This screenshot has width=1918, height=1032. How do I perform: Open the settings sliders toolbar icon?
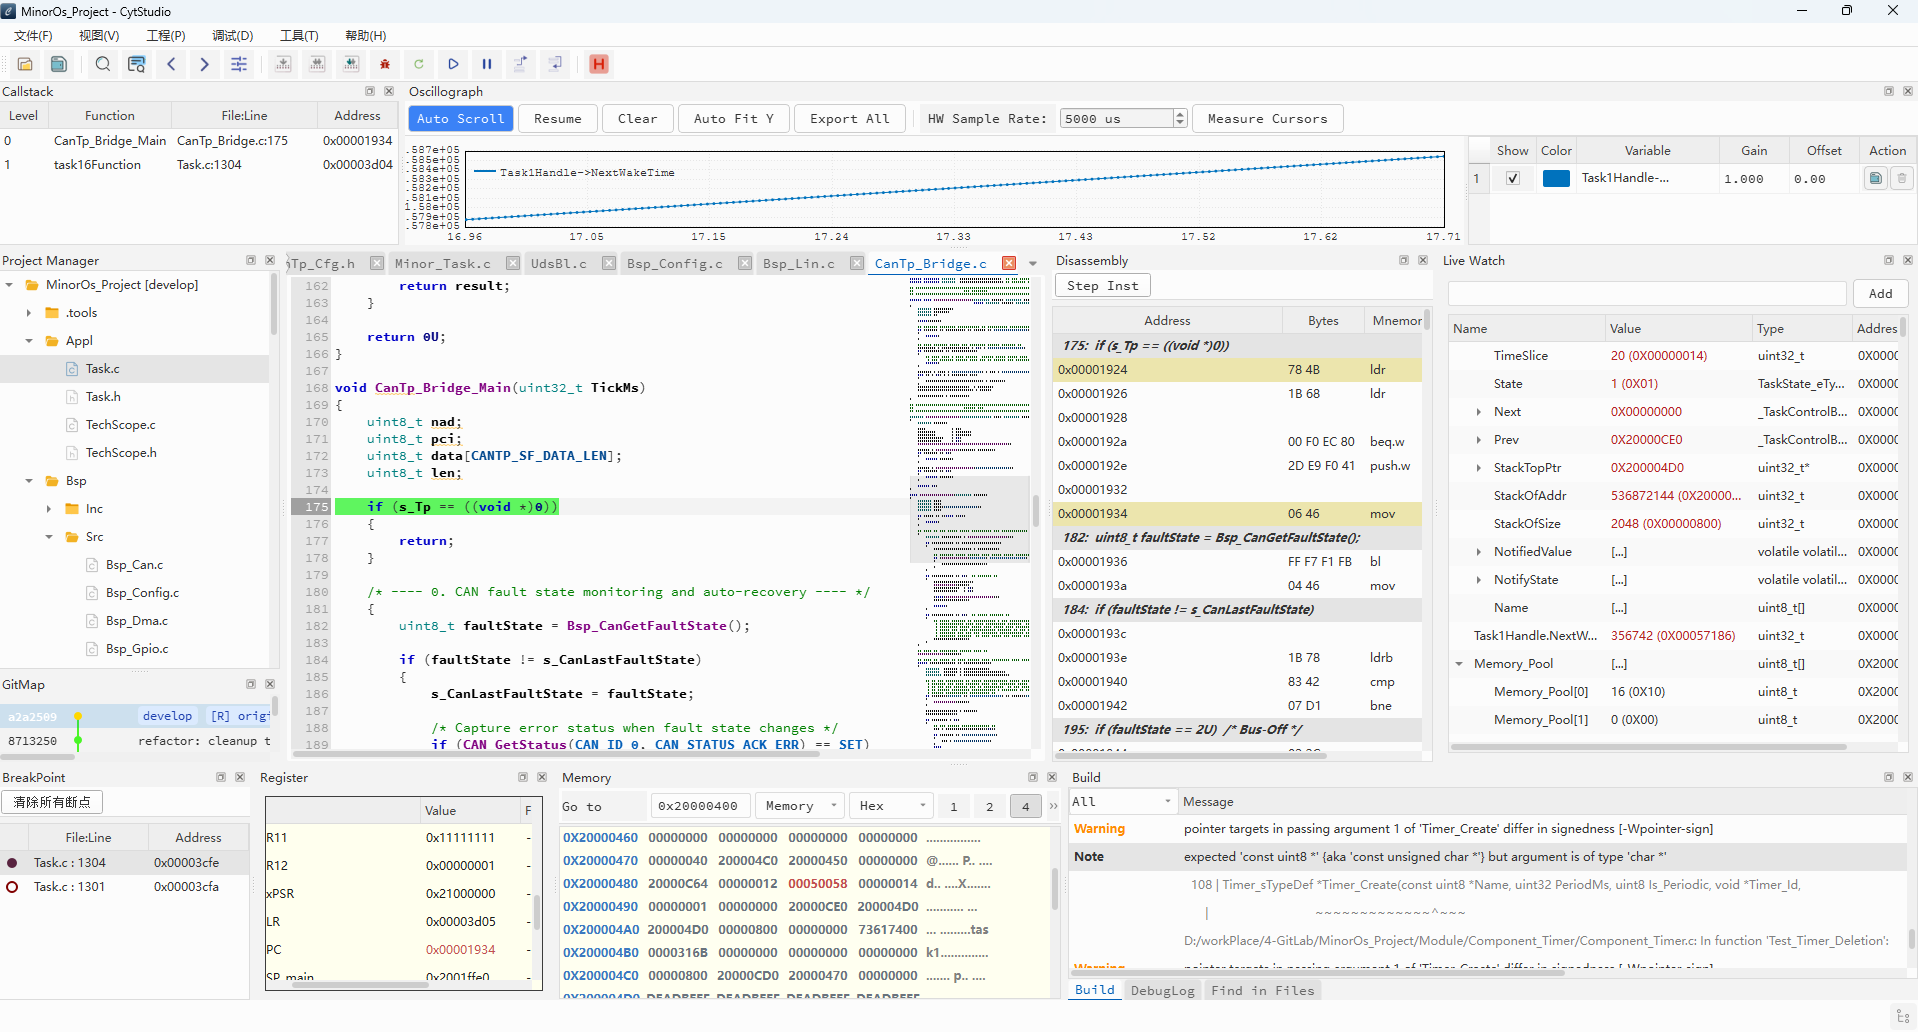(x=239, y=64)
